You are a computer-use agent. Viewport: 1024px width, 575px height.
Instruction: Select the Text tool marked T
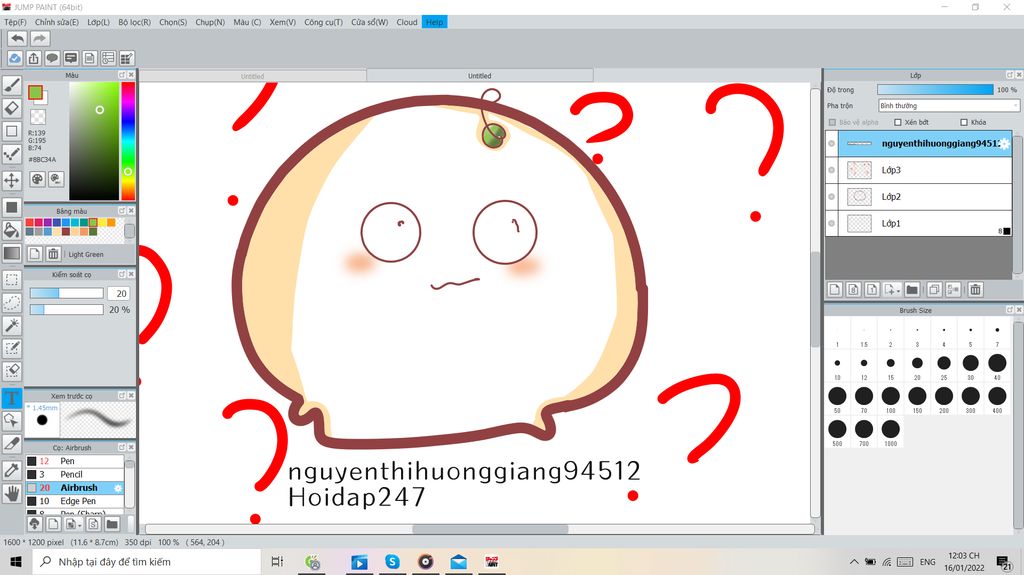[x=12, y=398]
